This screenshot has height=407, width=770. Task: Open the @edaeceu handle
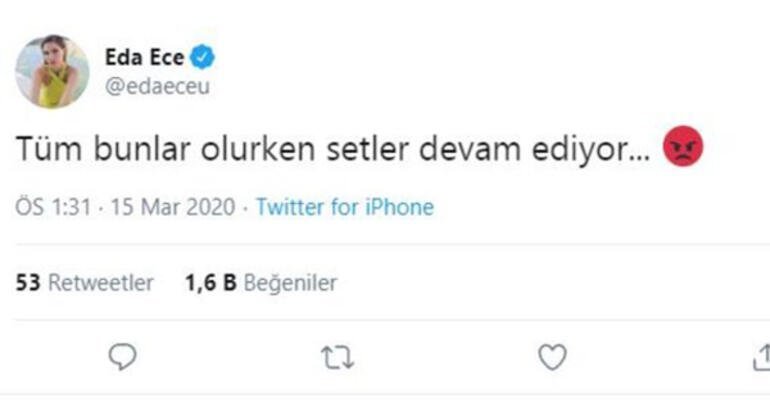point(157,86)
